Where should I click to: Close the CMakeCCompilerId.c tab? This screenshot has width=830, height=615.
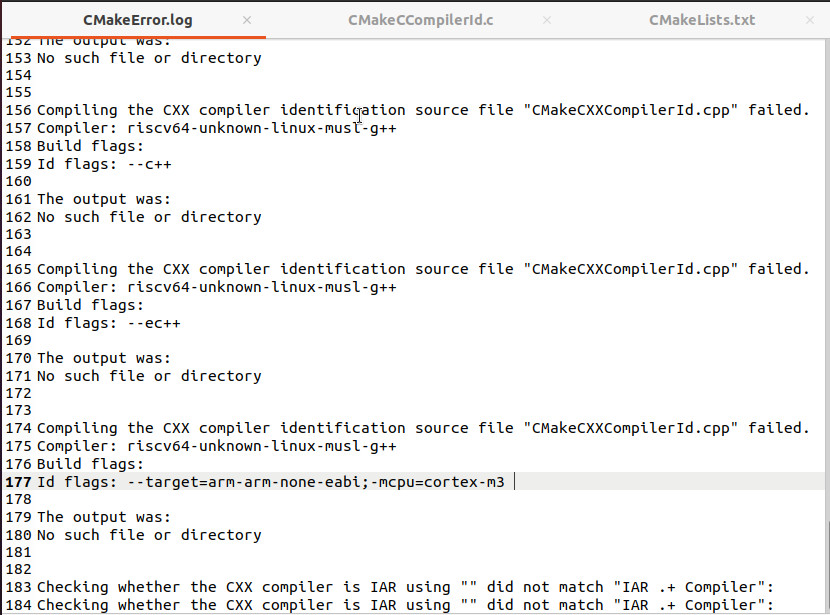pyautogui.click(x=527, y=20)
